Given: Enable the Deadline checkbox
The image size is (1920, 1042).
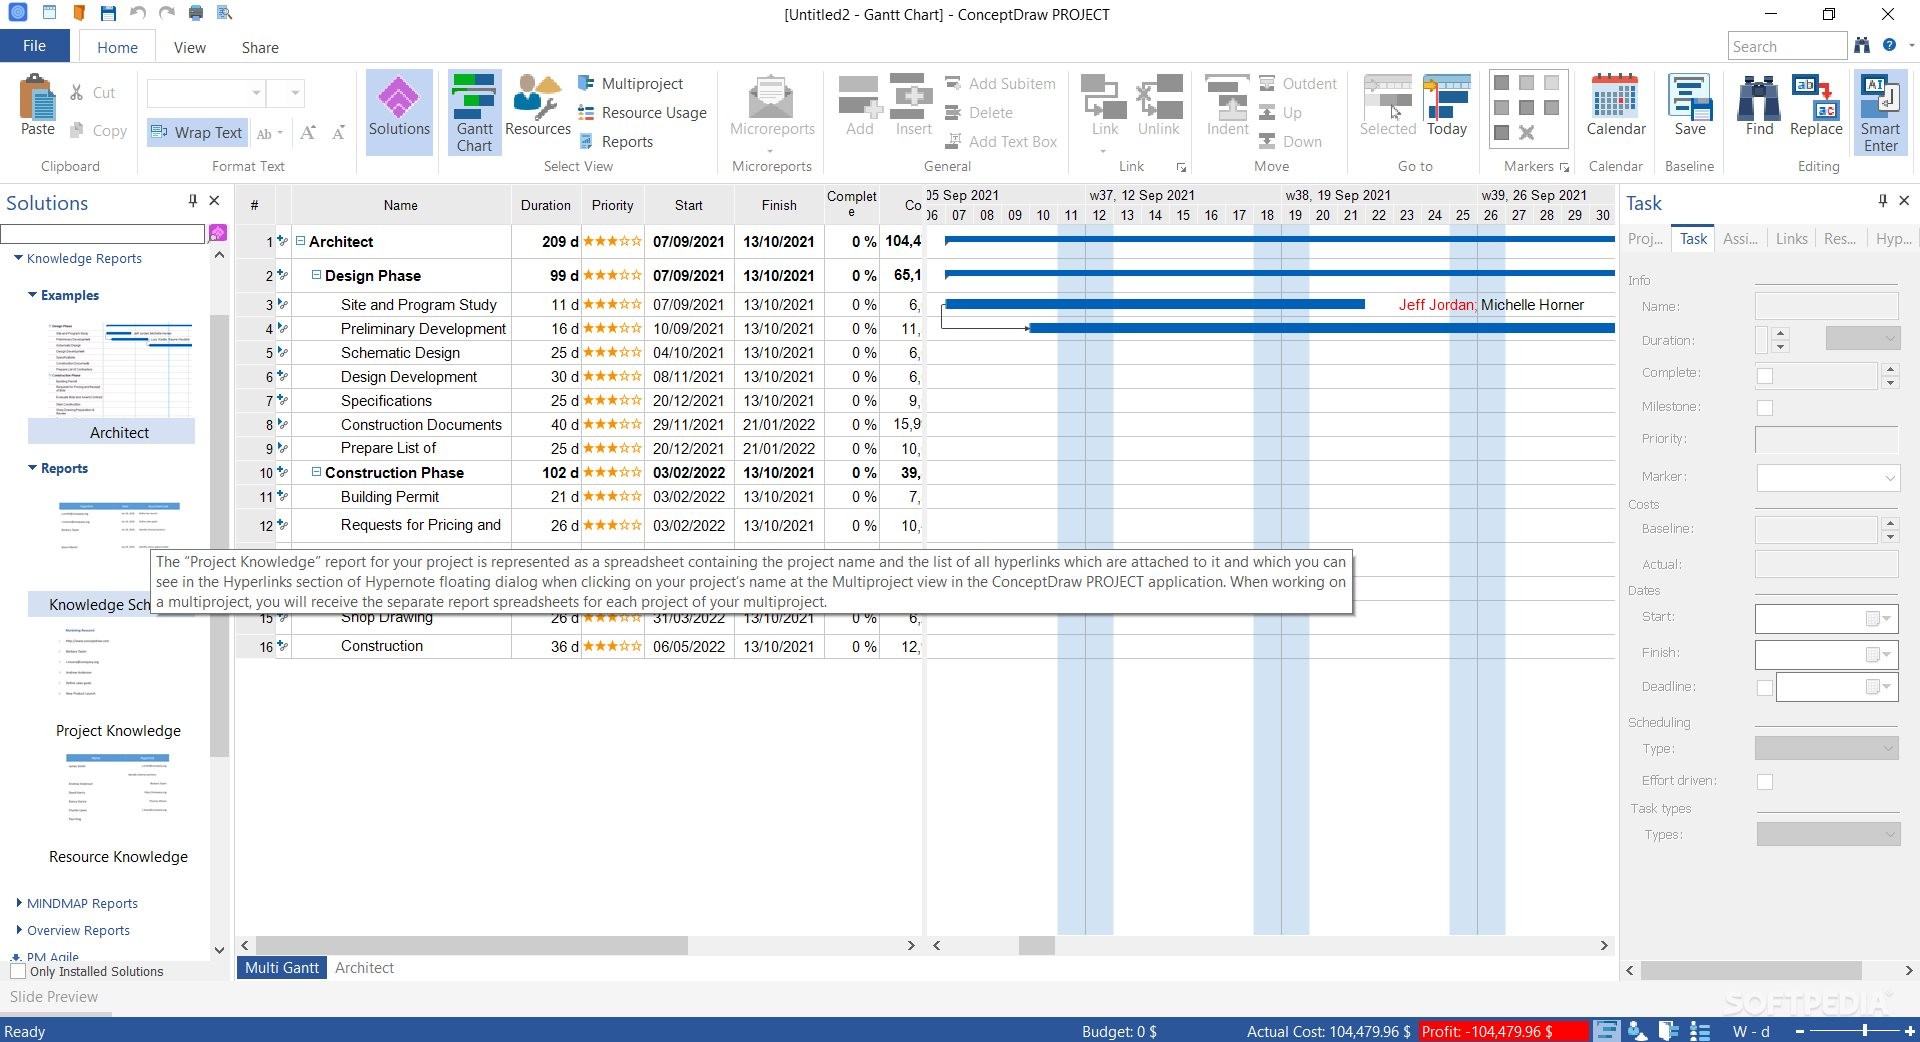Looking at the screenshot, I should pos(1765,687).
